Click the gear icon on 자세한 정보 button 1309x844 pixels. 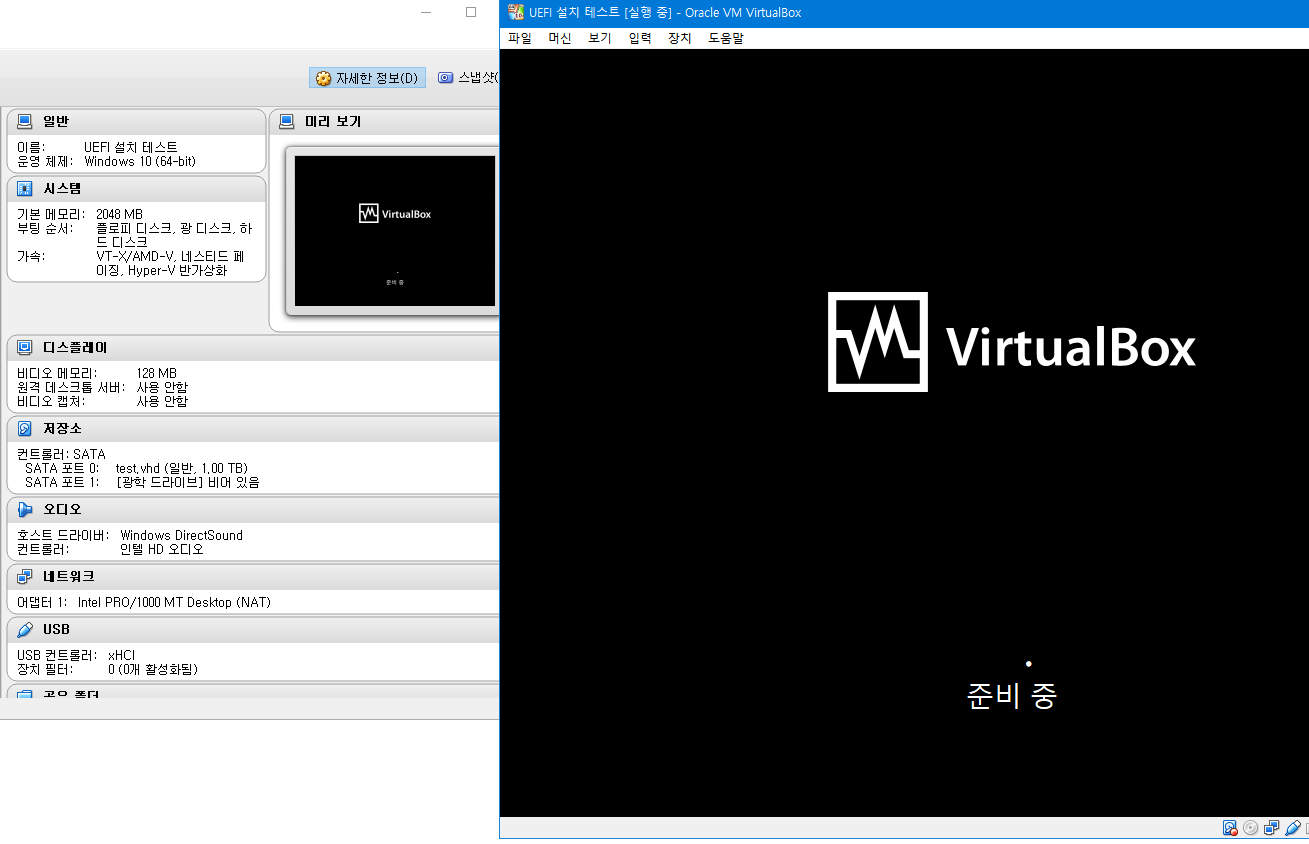(x=323, y=78)
